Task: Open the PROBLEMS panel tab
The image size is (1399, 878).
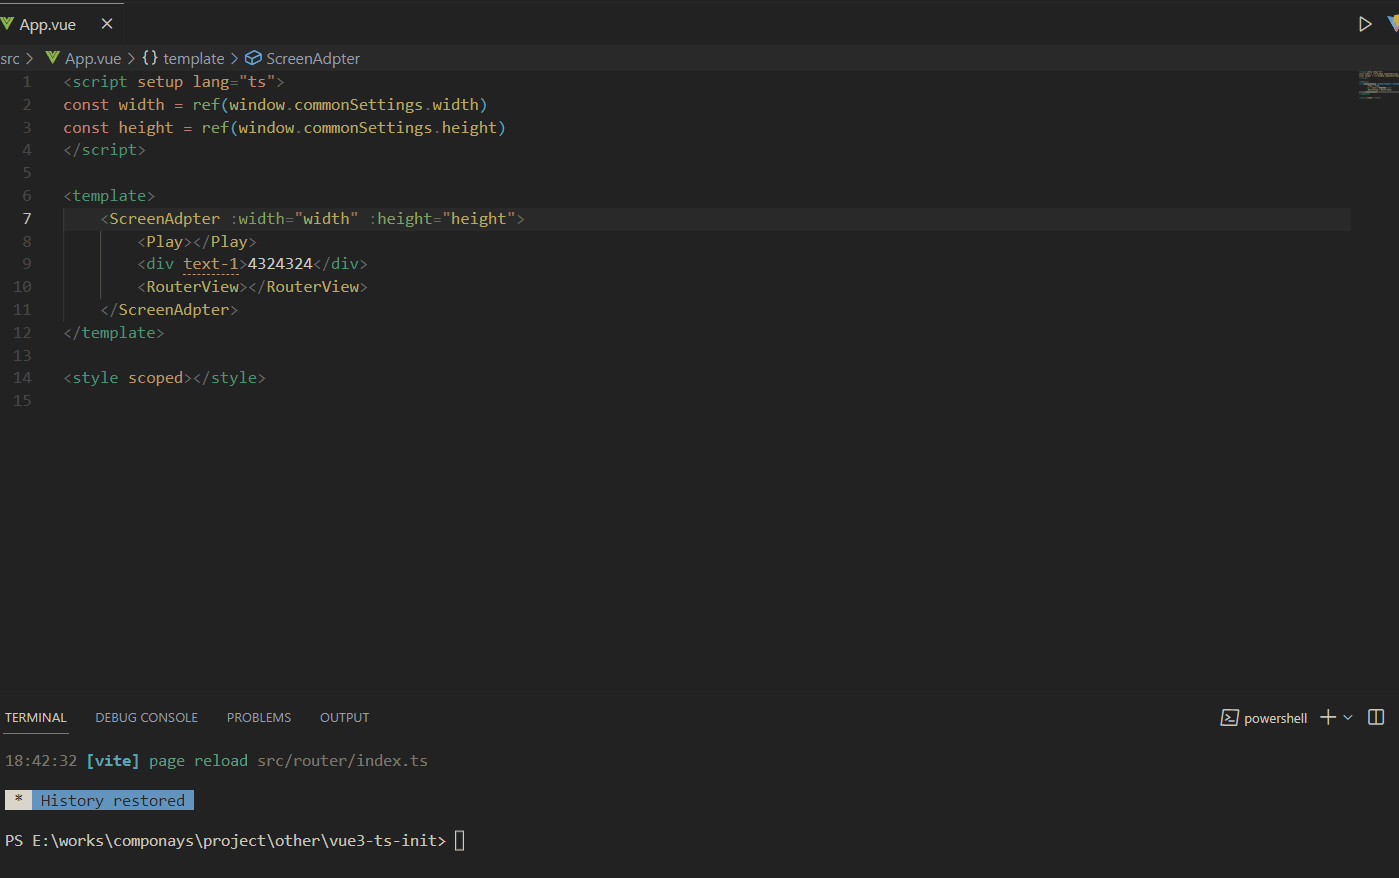Action: pyautogui.click(x=259, y=717)
